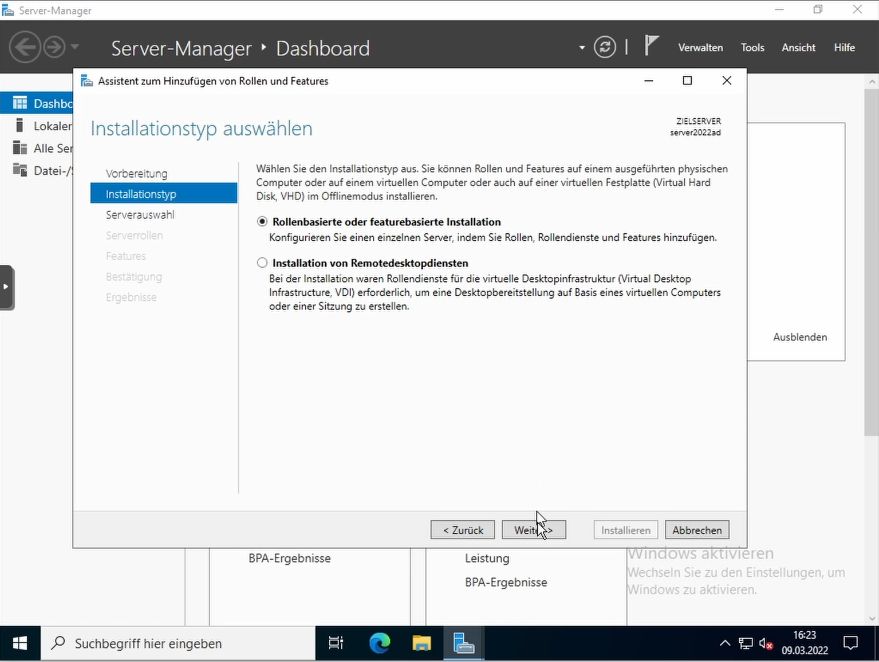This screenshot has height=662, width=879.
Task: Minimize the Assistent wizard window
Action: pos(649,81)
